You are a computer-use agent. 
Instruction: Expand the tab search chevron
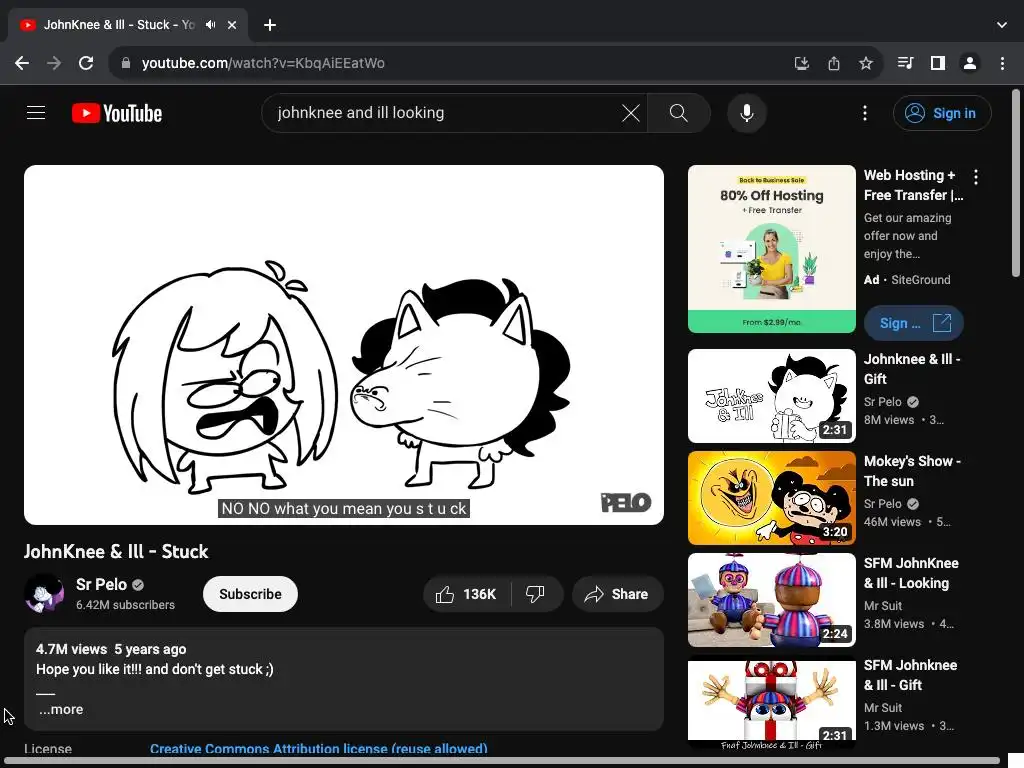coord(1002,25)
